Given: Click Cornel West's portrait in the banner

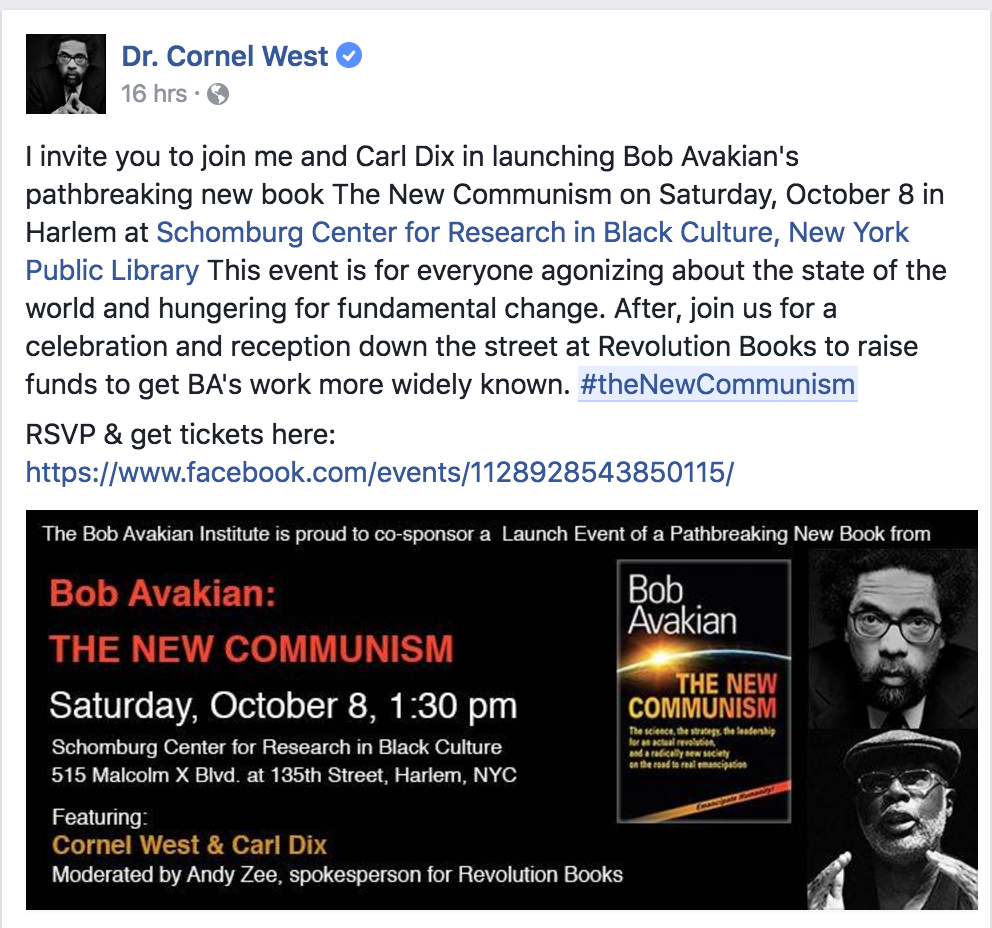Looking at the screenshot, I should click(893, 639).
